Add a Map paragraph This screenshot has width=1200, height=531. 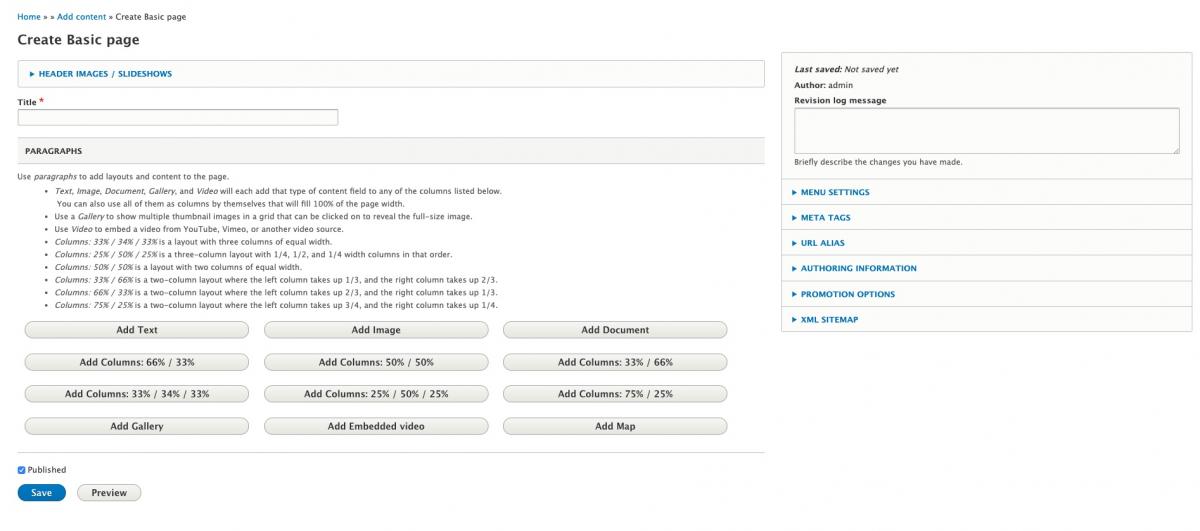pos(615,426)
